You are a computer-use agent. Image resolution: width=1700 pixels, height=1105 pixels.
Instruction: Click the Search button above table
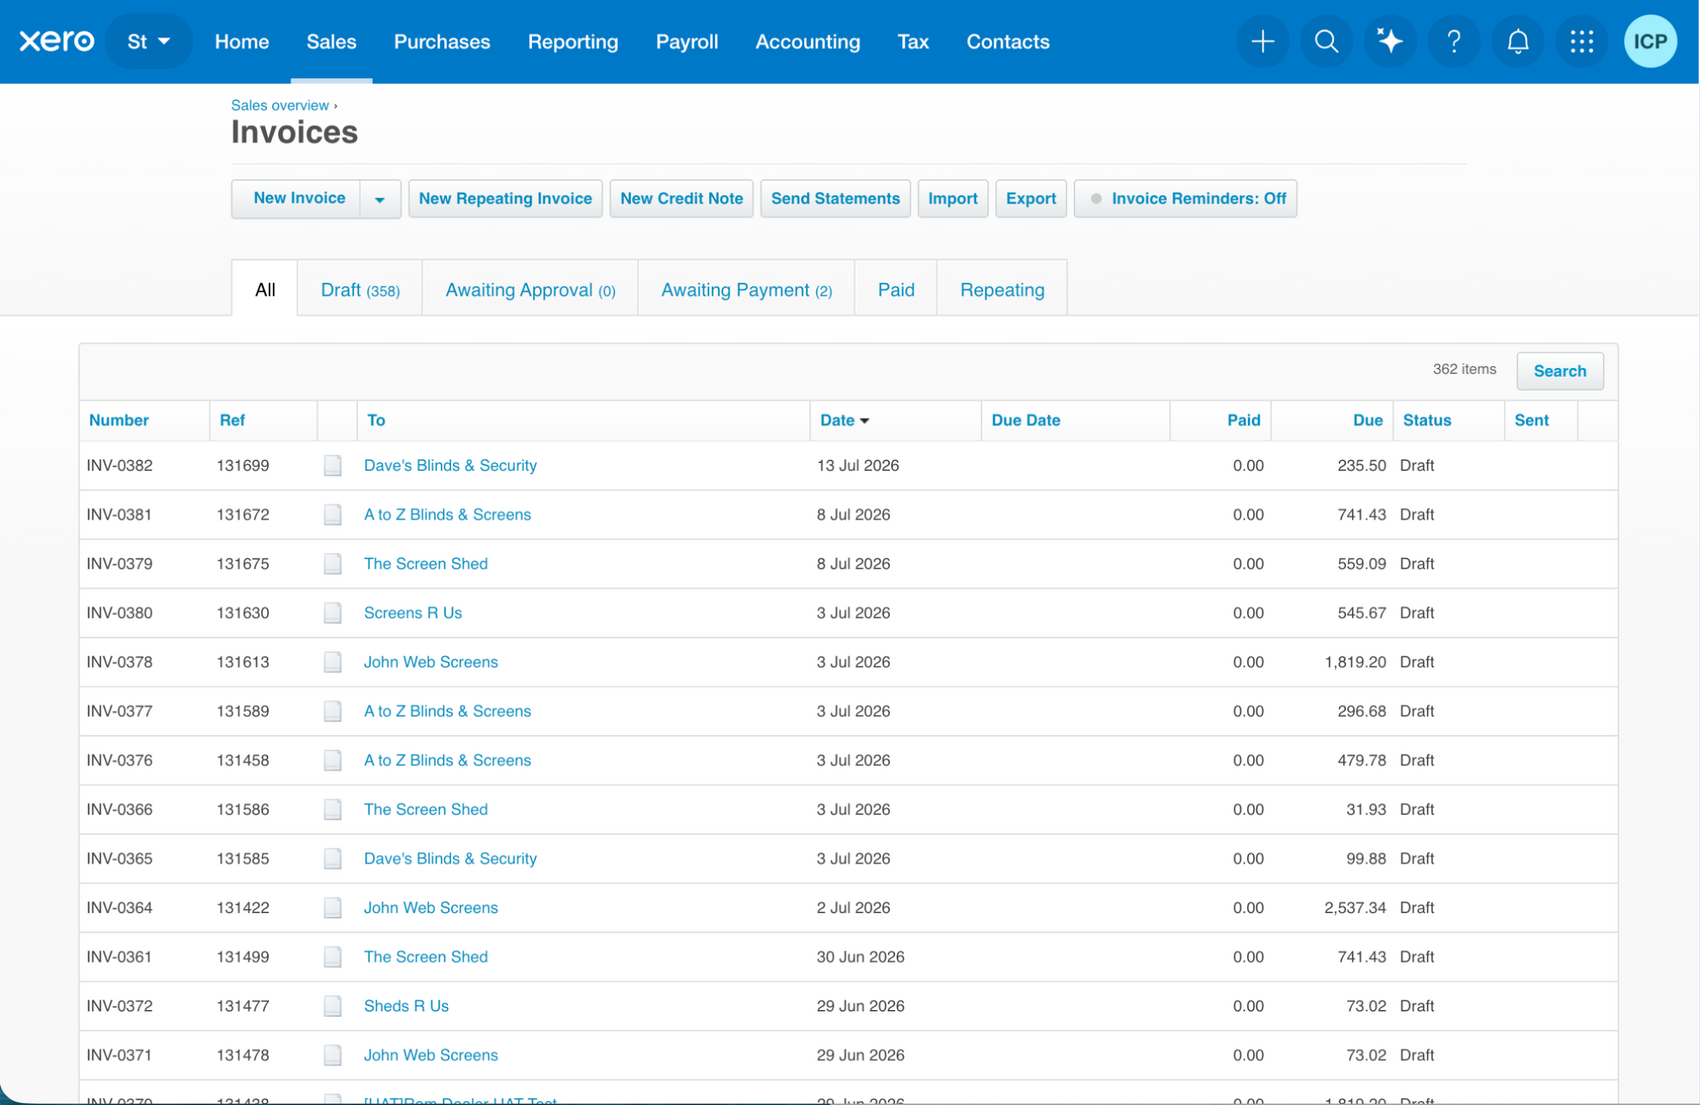1560,371
